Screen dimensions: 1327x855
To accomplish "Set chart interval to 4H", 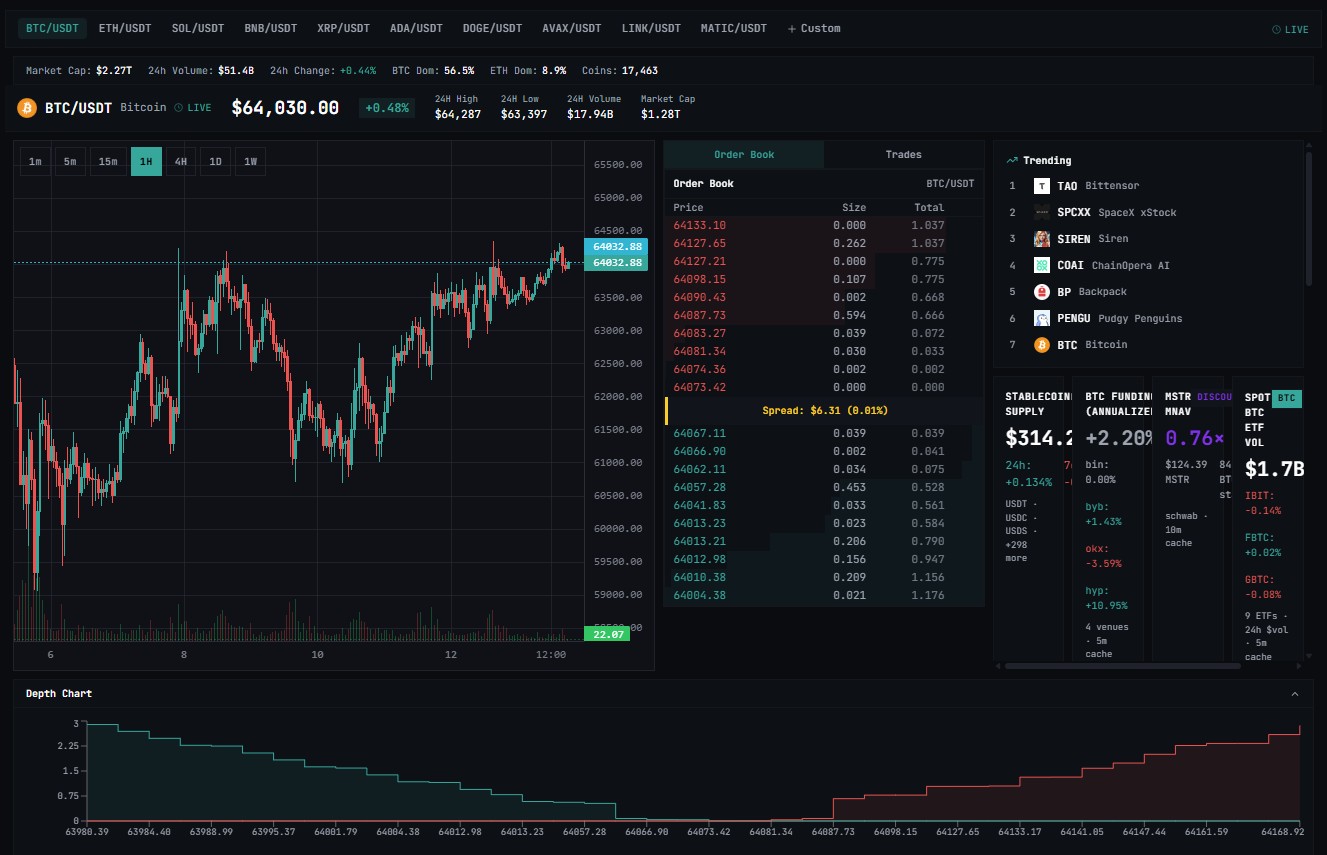I will click(181, 161).
